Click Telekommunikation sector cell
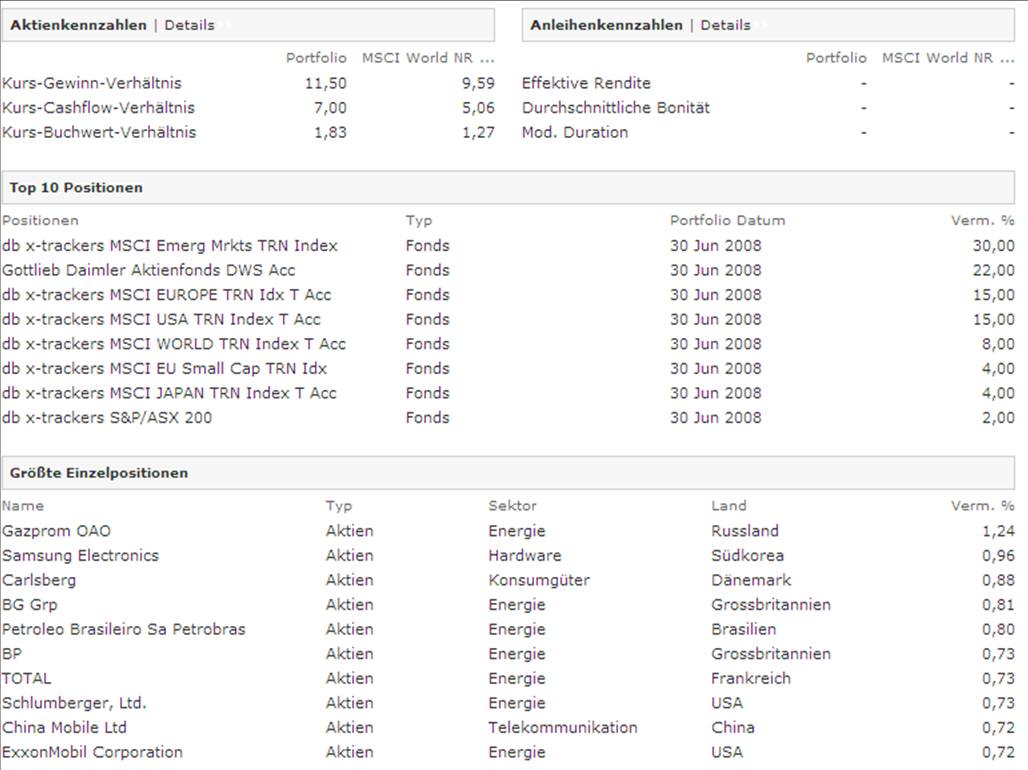Image resolution: width=1028 pixels, height=770 pixels. (x=563, y=728)
